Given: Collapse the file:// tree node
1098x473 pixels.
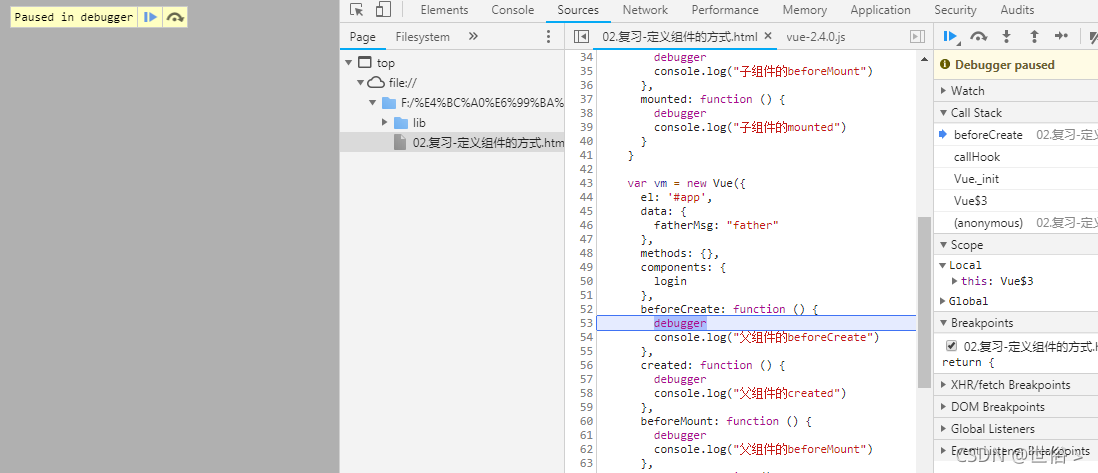Looking at the screenshot, I should [x=360, y=83].
